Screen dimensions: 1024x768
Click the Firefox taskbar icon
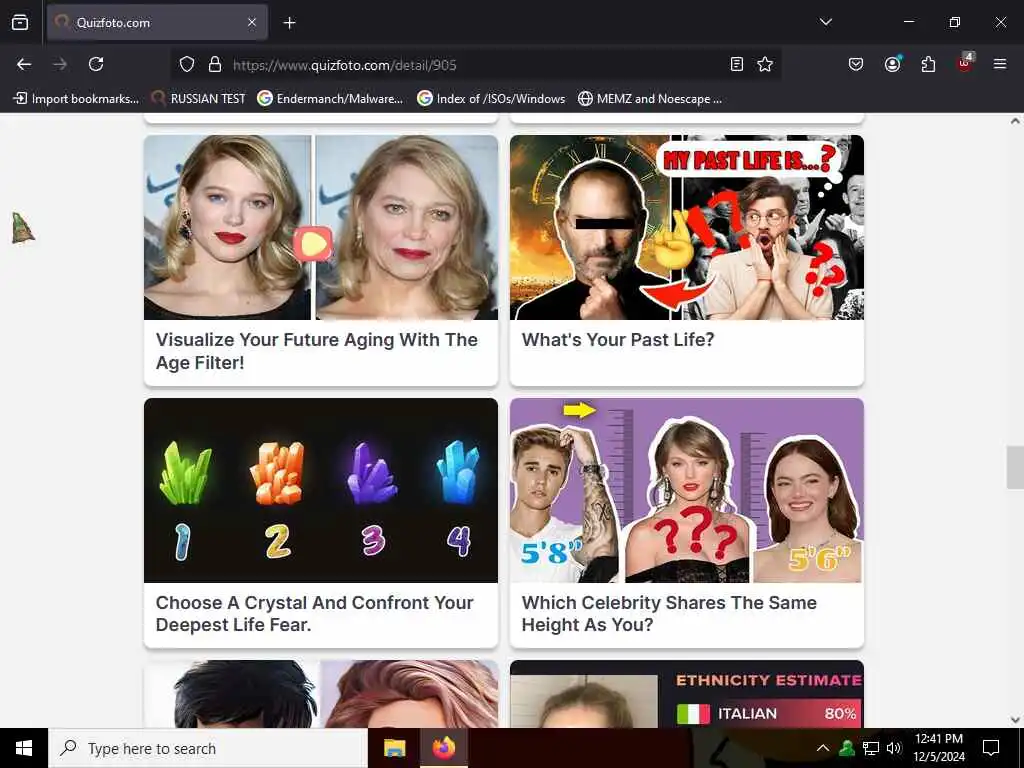[x=443, y=748]
